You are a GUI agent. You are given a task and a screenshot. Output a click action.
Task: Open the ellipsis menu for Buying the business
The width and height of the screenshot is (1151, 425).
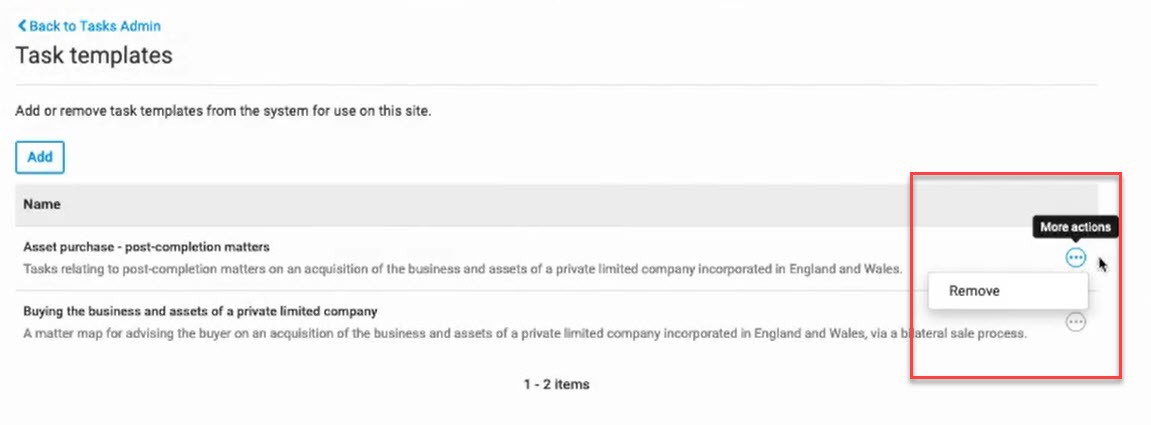(x=1075, y=322)
